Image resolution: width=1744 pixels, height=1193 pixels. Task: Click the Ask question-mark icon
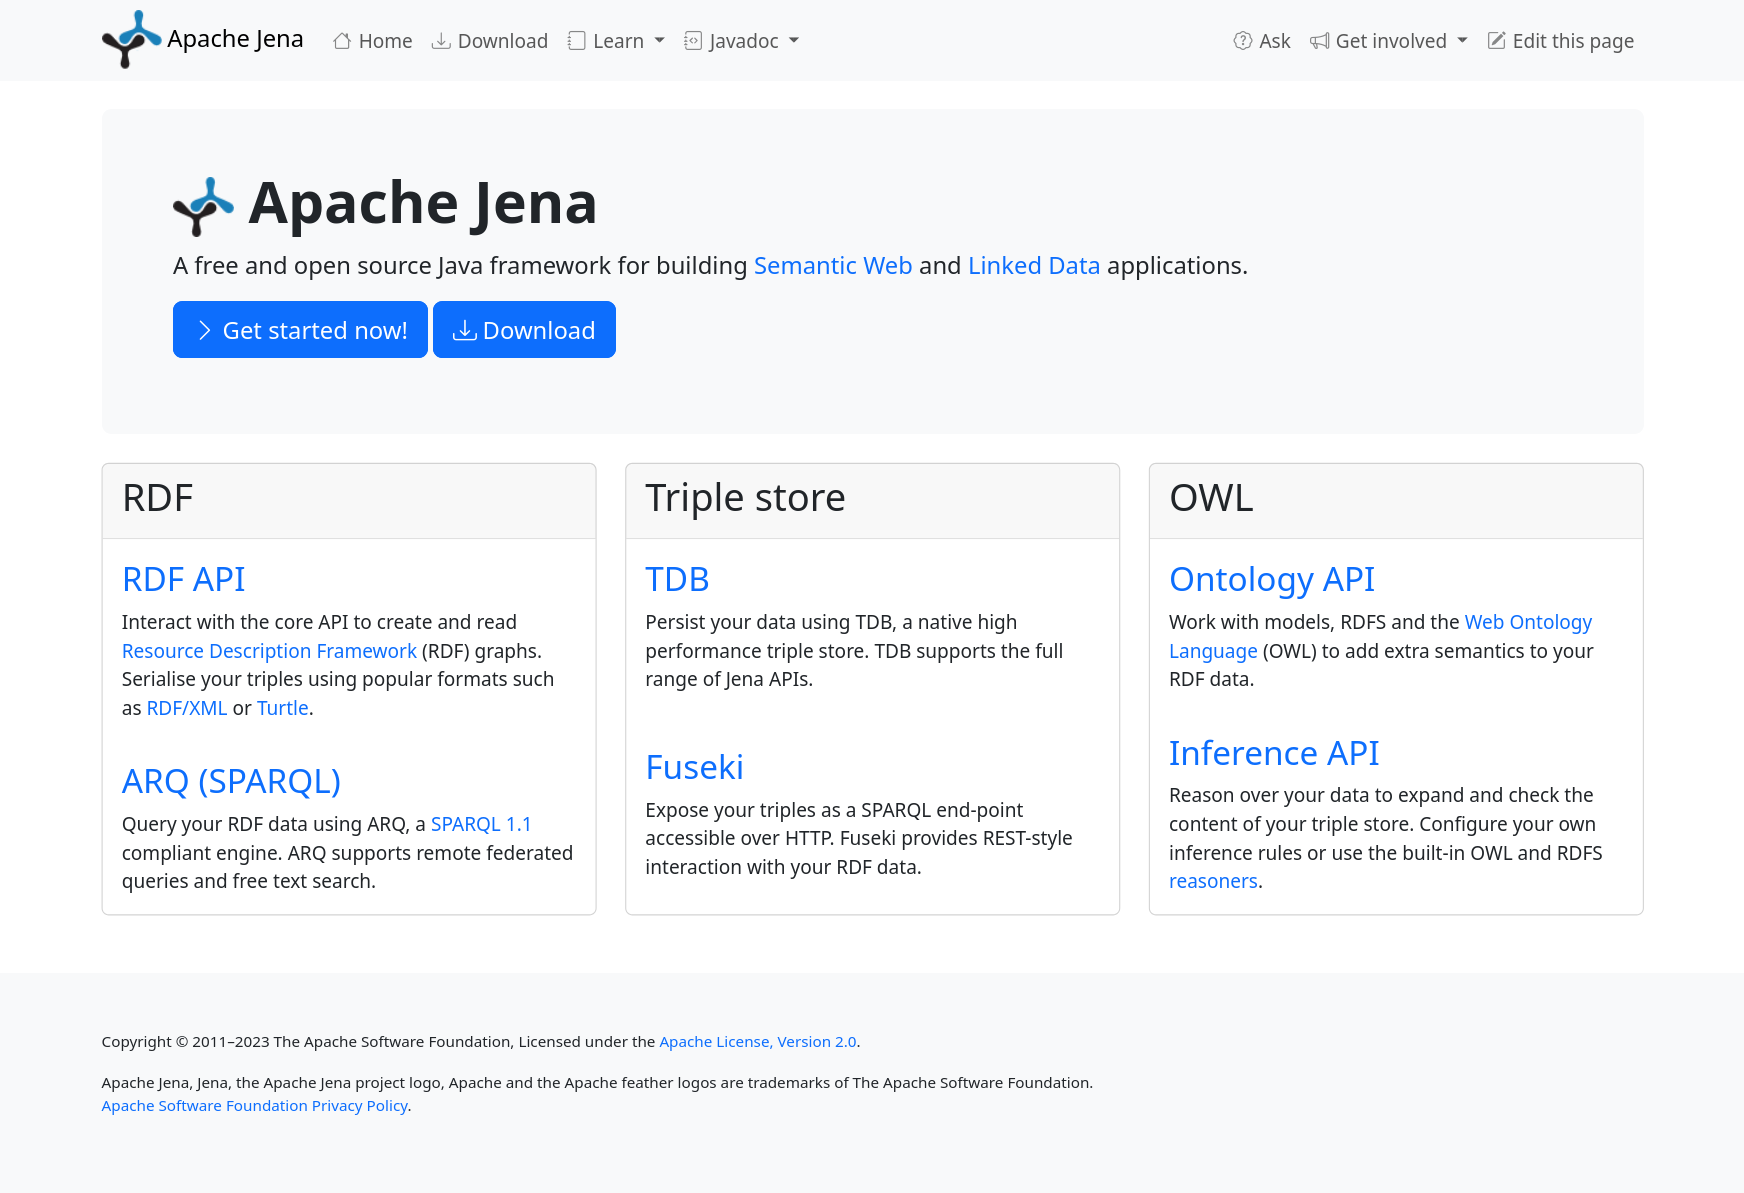pyautogui.click(x=1243, y=41)
